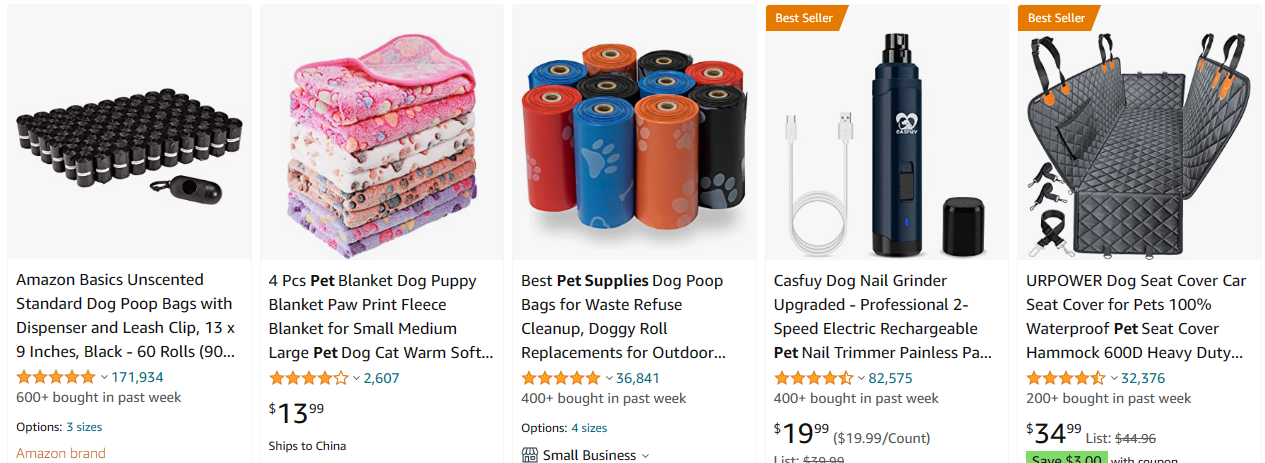The image size is (1265, 463).
Task: Click the Best Seller badge on seat cover
Action: [1057, 18]
